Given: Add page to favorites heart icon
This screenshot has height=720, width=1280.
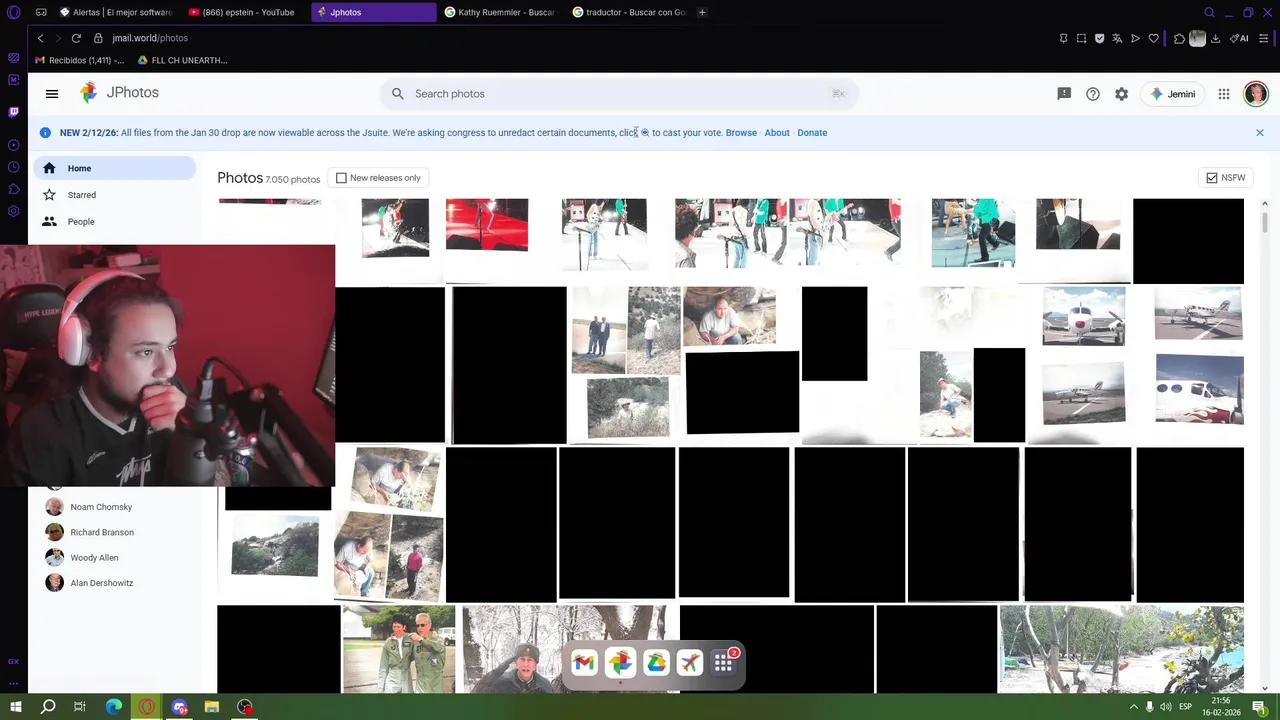Looking at the screenshot, I should (x=1153, y=38).
